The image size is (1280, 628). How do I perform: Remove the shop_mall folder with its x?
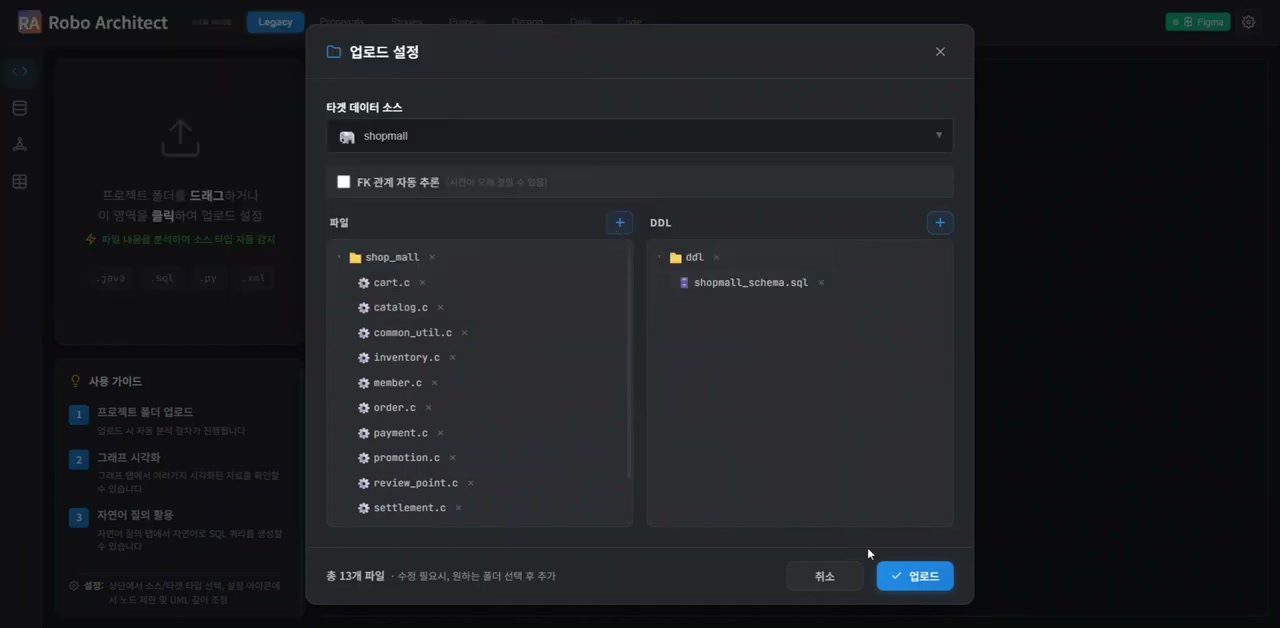tap(432, 258)
